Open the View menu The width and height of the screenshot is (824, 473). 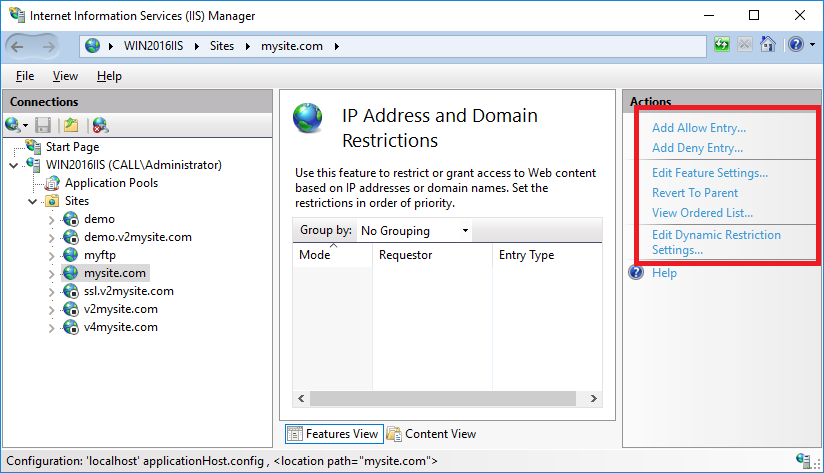(65, 76)
